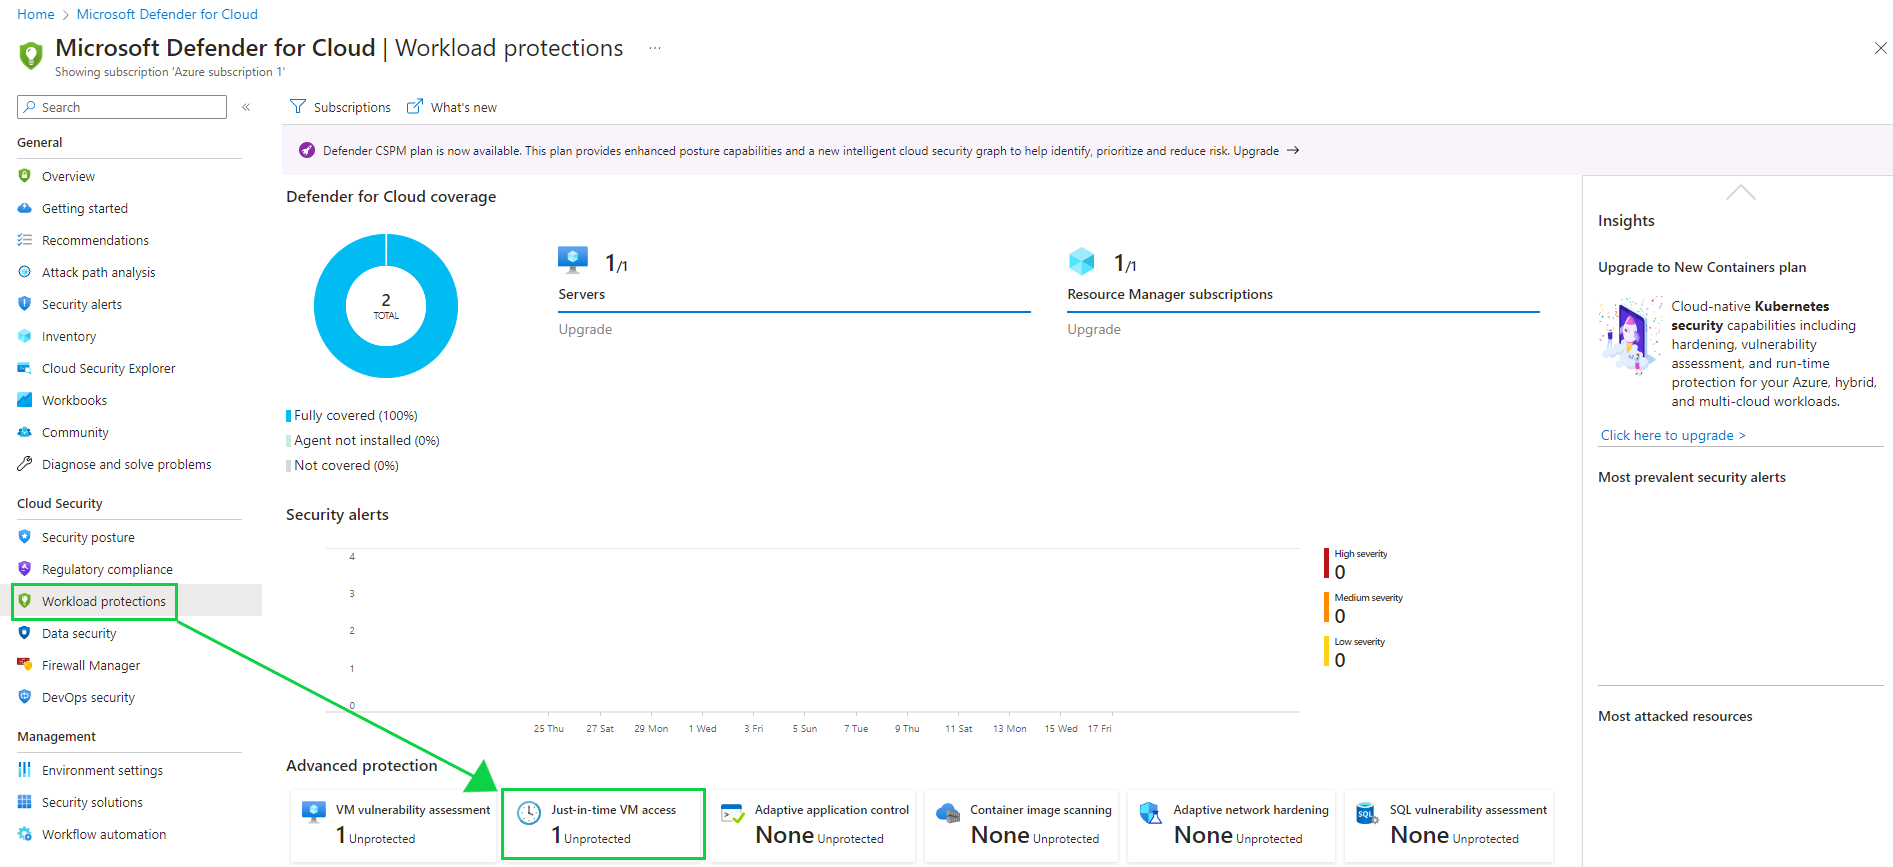1893x867 pixels.
Task: Click the coverage donut chart
Action: click(x=386, y=306)
